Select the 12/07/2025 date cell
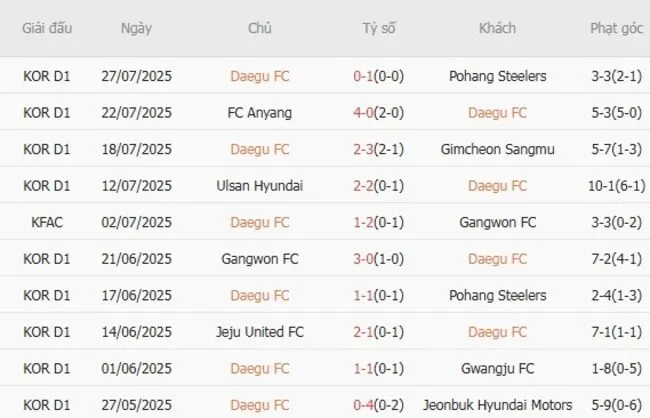This screenshot has height=418, width=650. (136, 186)
